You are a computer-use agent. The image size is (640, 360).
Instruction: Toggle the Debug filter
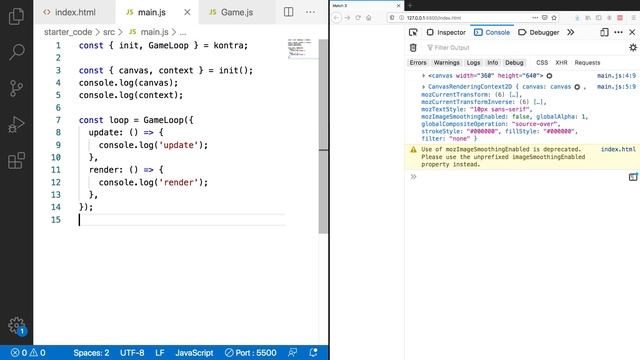[x=514, y=62]
